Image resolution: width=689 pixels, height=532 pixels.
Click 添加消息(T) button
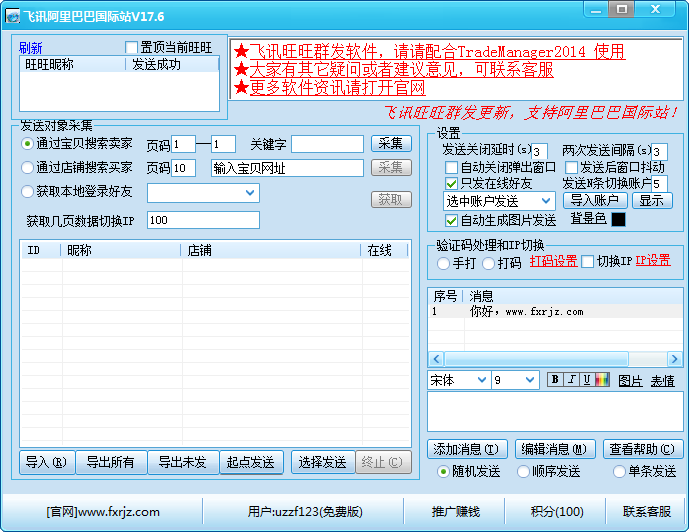coord(467,449)
